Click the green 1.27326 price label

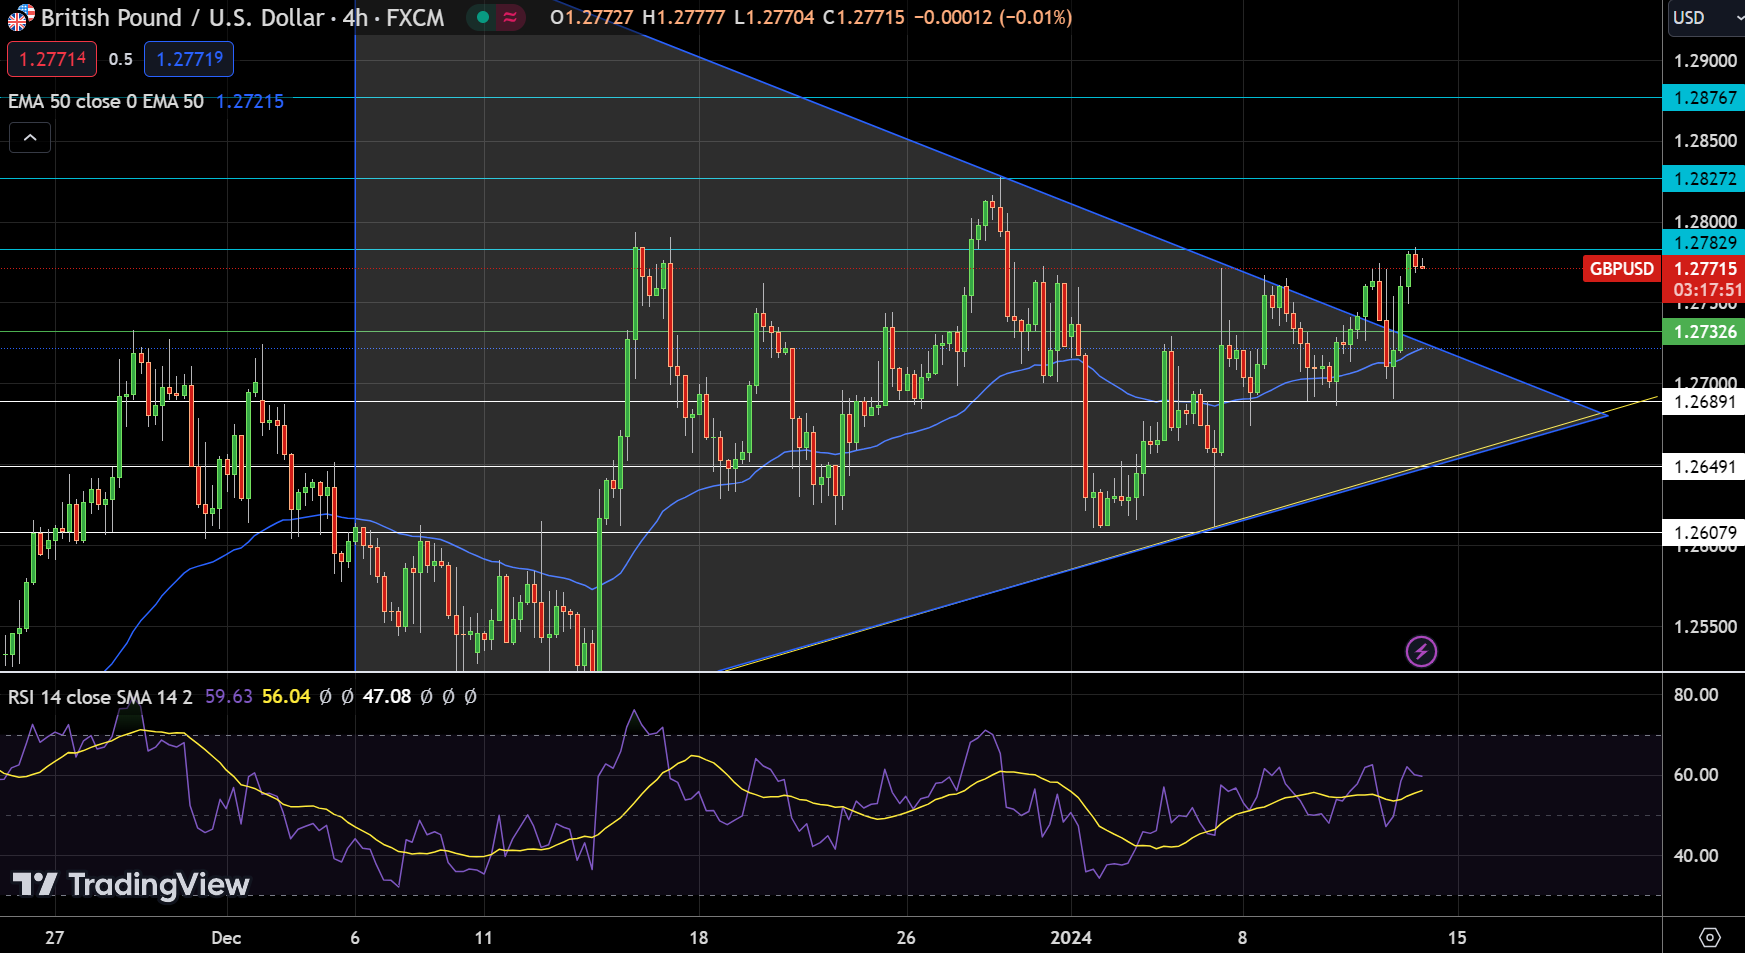coord(1705,332)
